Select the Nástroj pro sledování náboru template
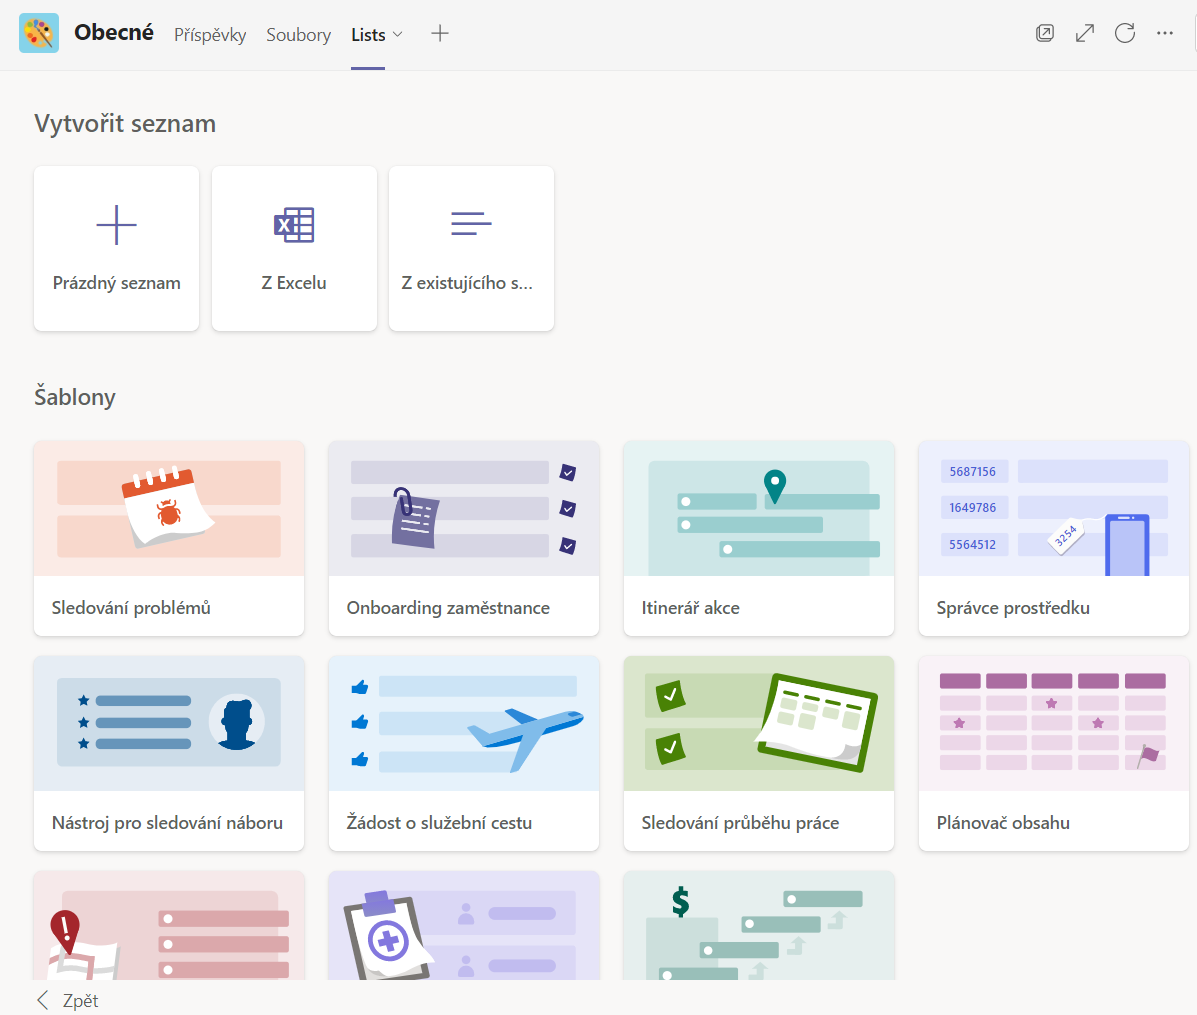The width and height of the screenshot is (1197, 1015). click(169, 753)
